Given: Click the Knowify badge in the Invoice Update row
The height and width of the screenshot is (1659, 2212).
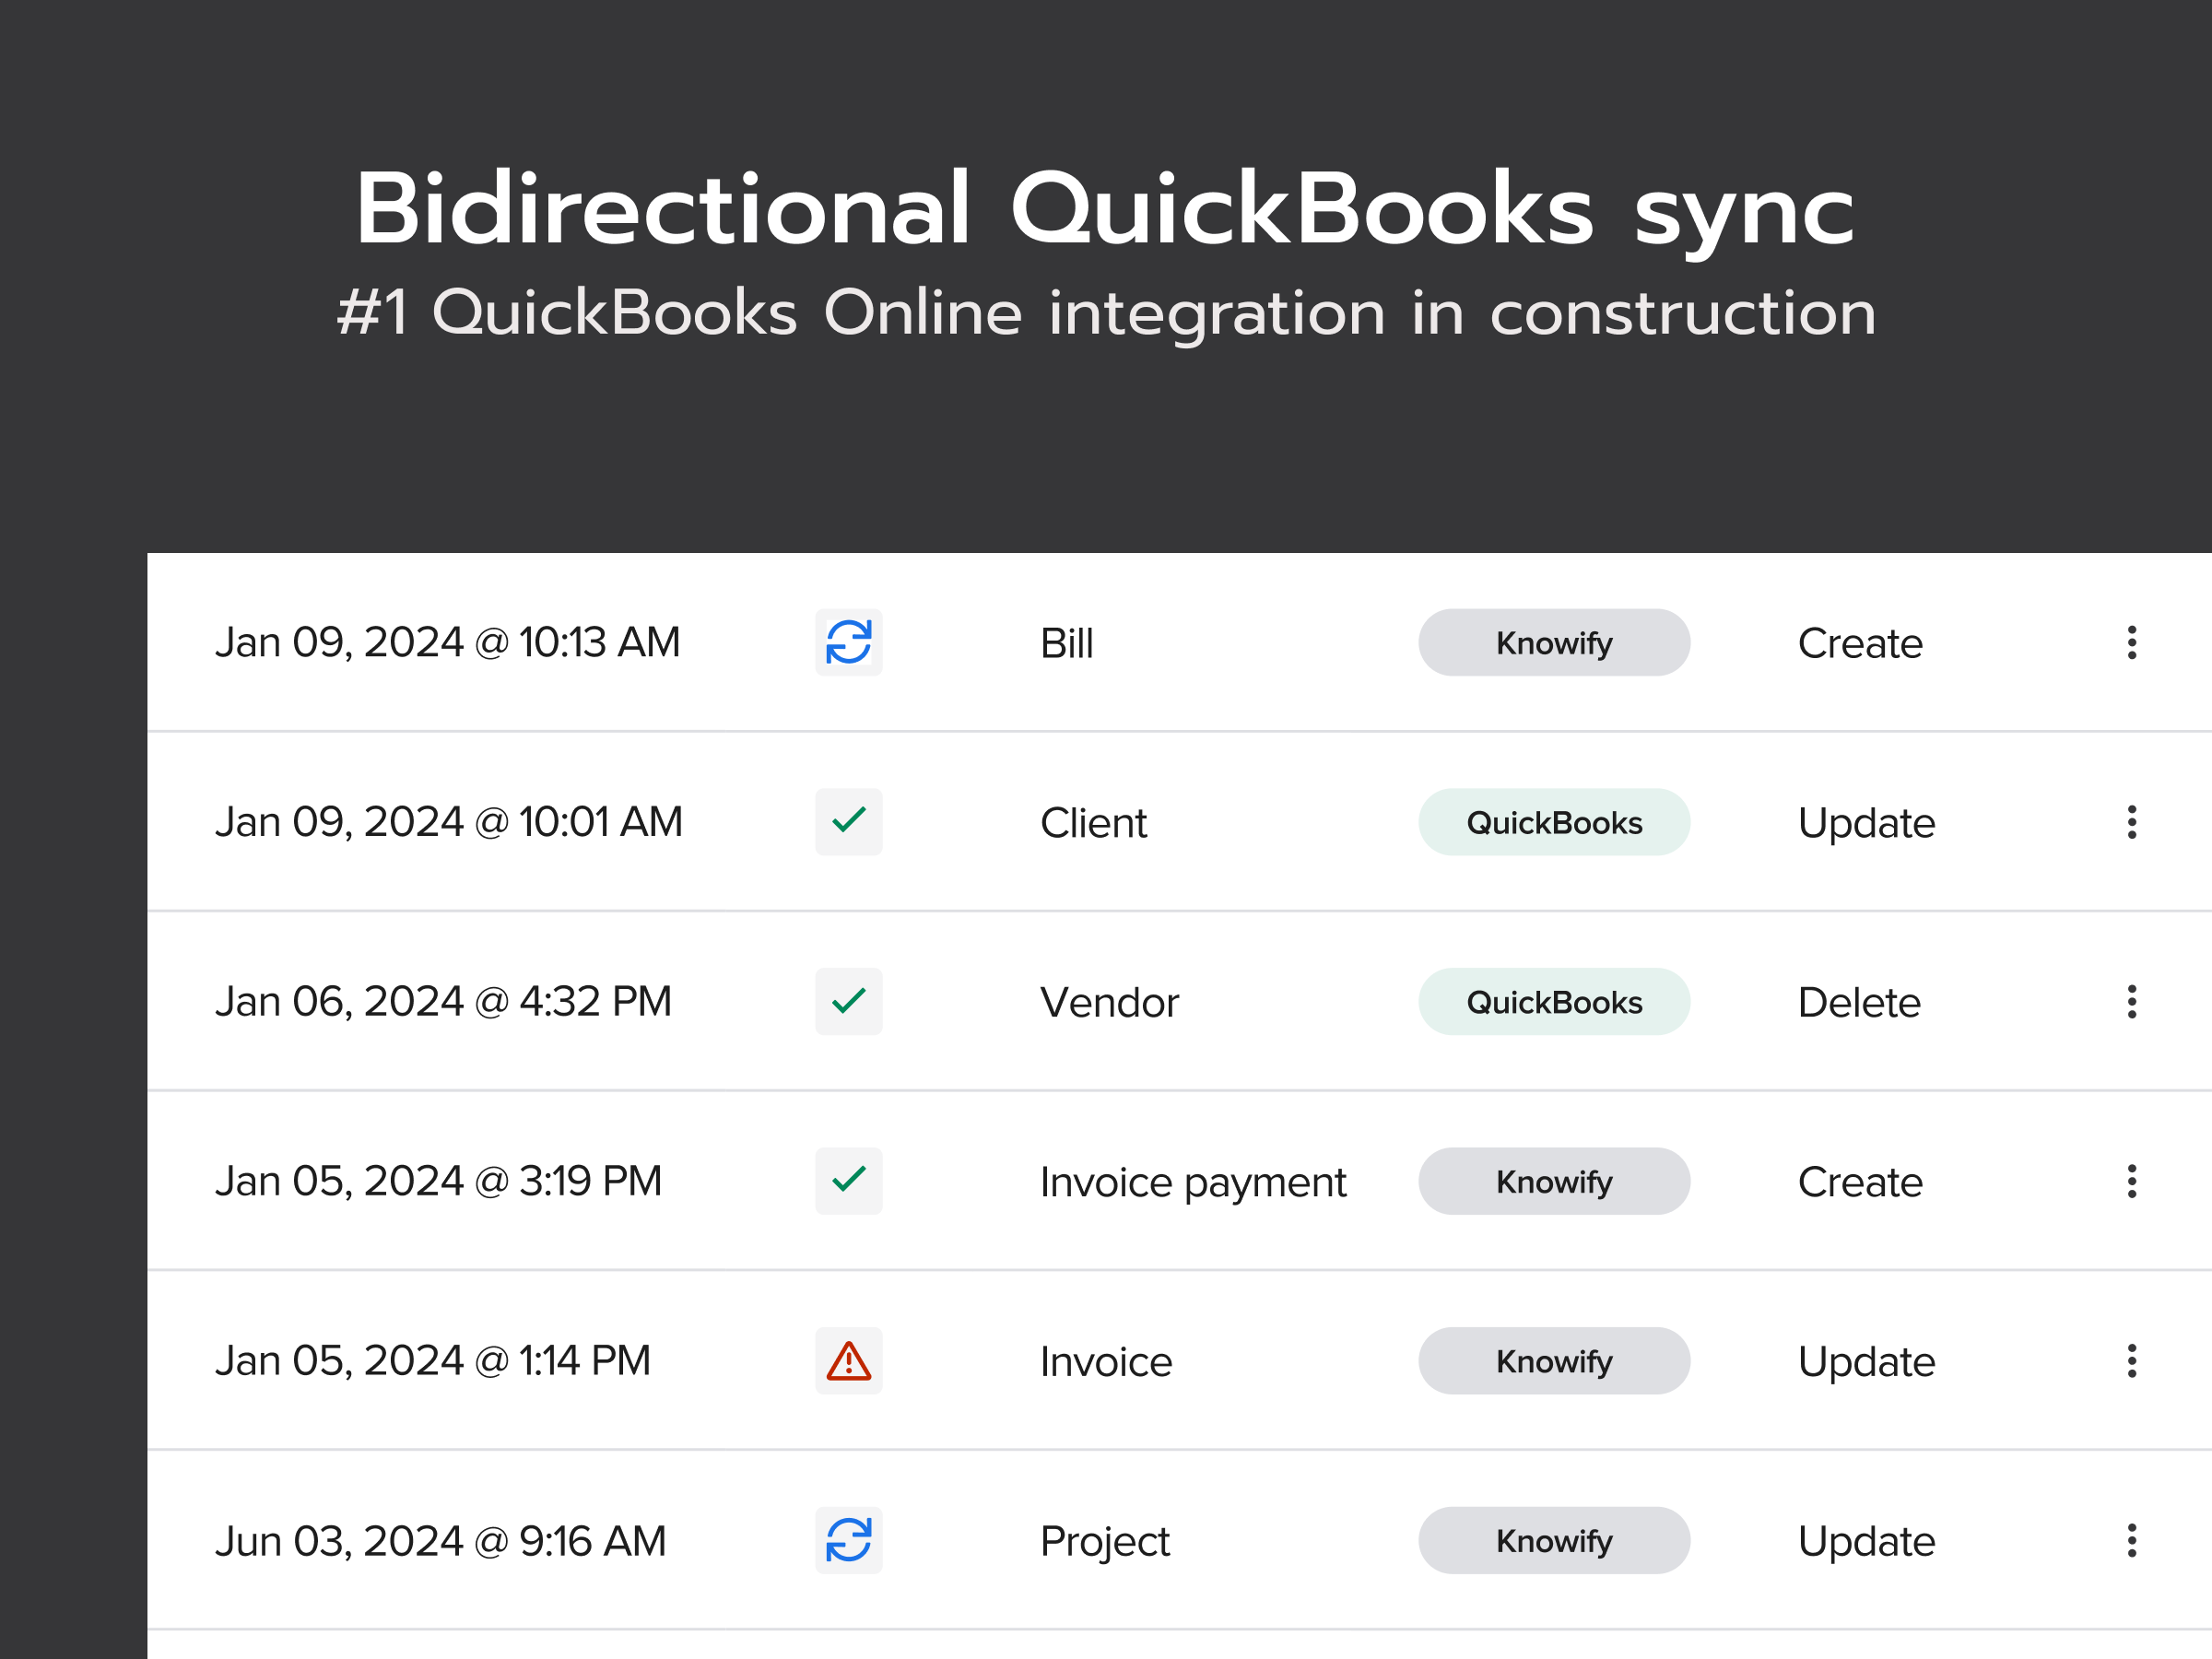Looking at the screenshot, I should click(1554, 1361).
